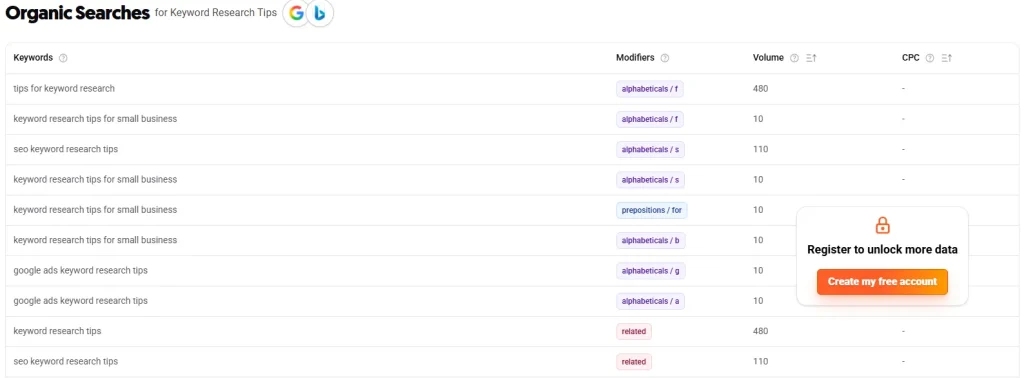Select 'keyword research tips for small business' with alphabeticals / f tag
The image size is (1024, 378).
coord(95,119)
